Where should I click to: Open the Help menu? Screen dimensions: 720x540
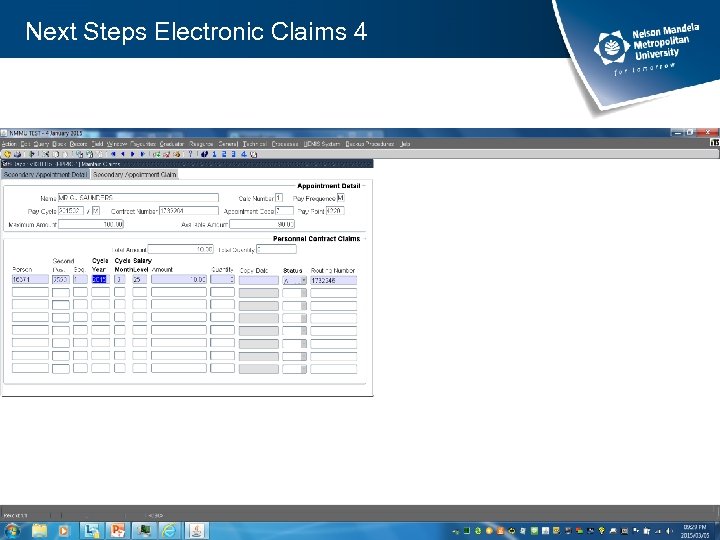pos(405,144)
